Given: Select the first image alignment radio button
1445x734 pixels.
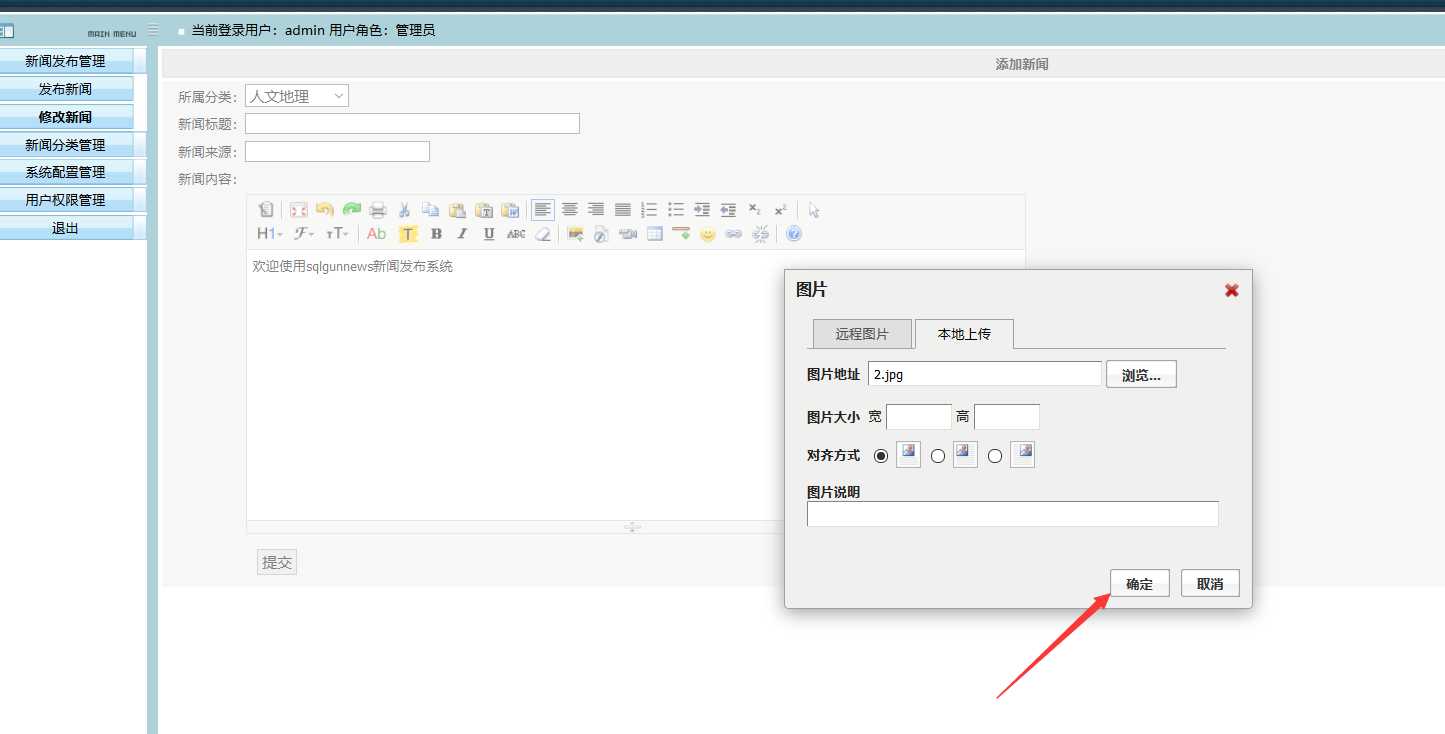Looking at the screenshot, I should tap(881, 456).
